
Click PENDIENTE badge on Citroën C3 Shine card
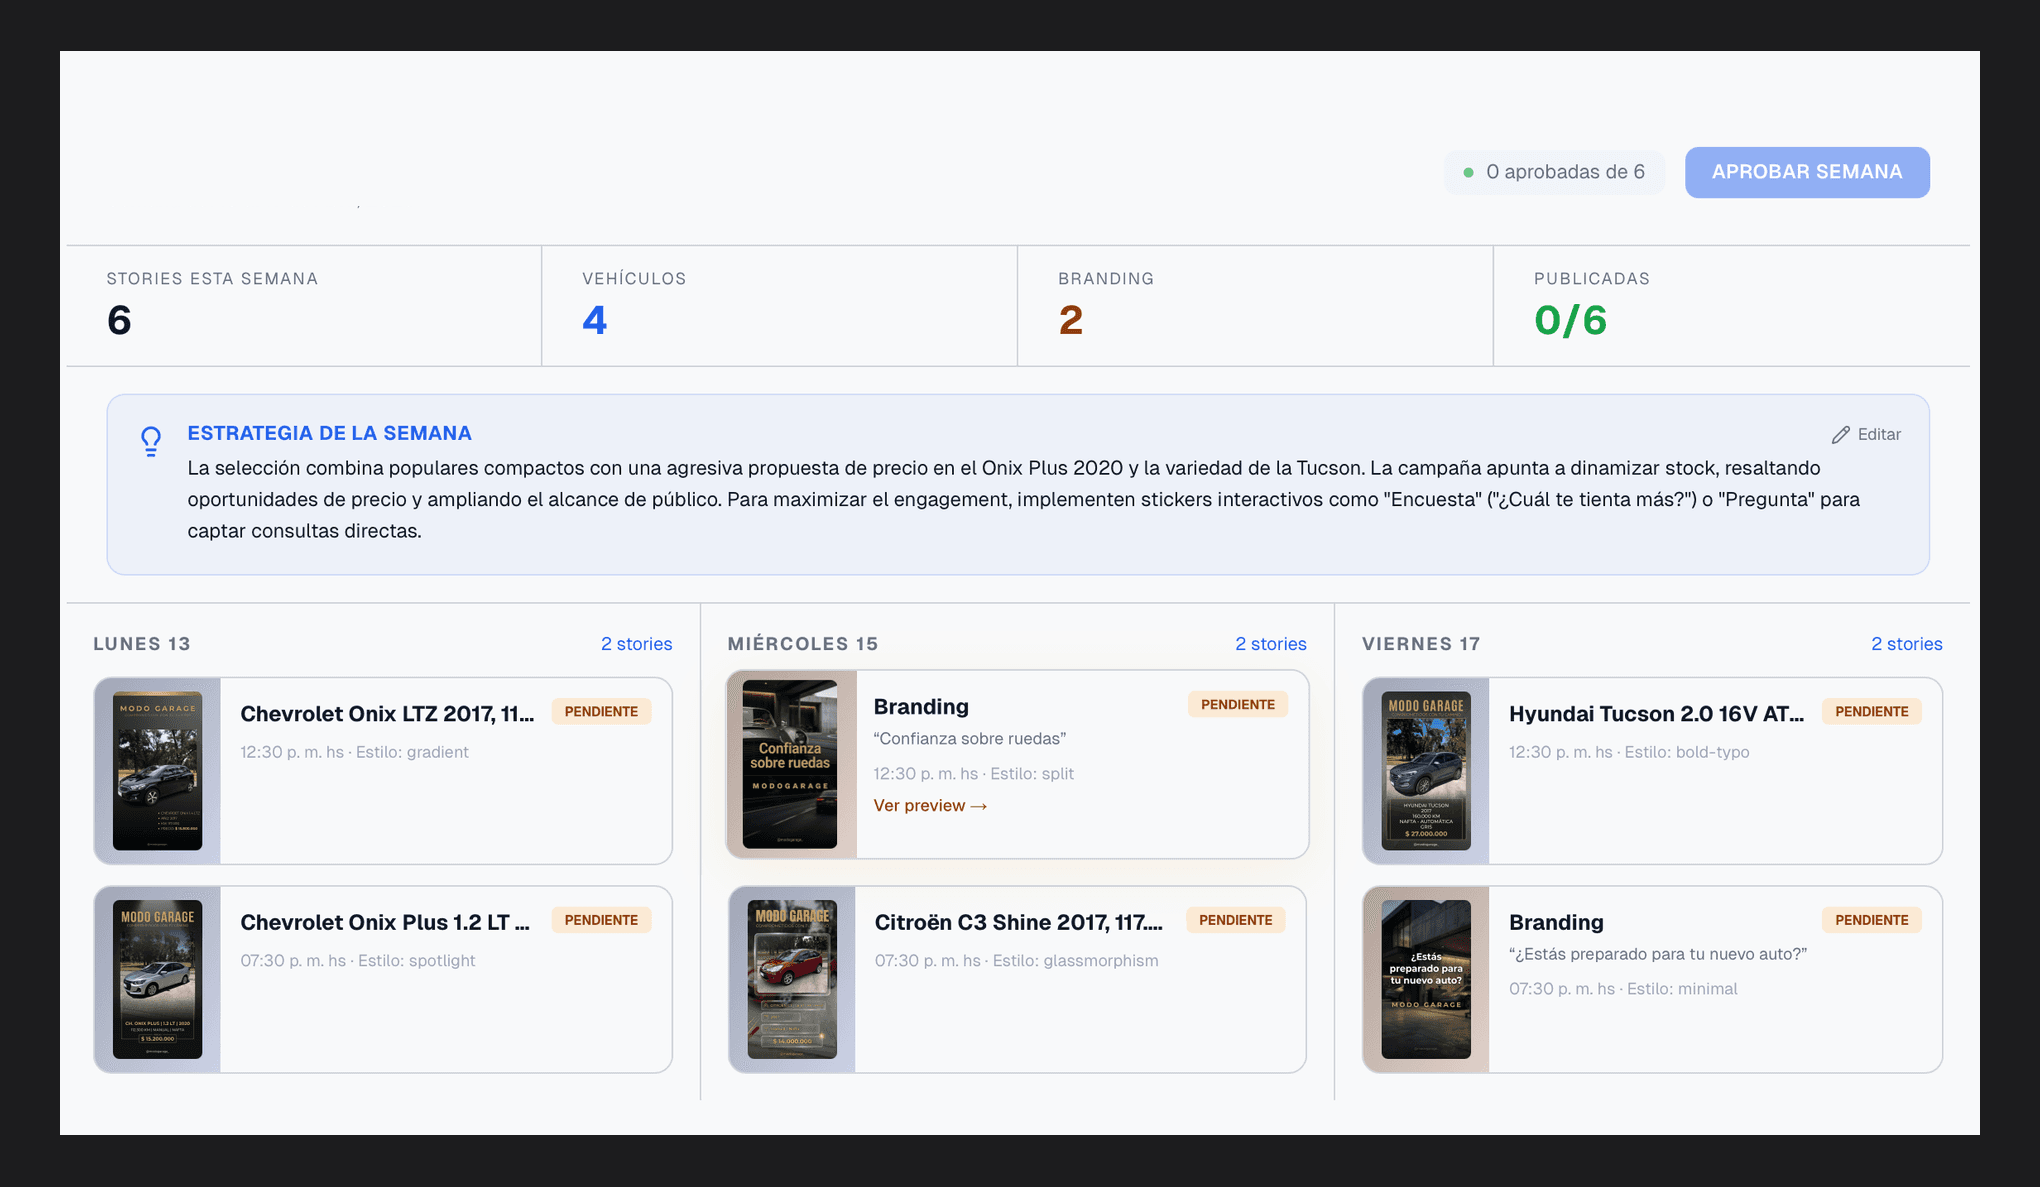point(1236,920)
